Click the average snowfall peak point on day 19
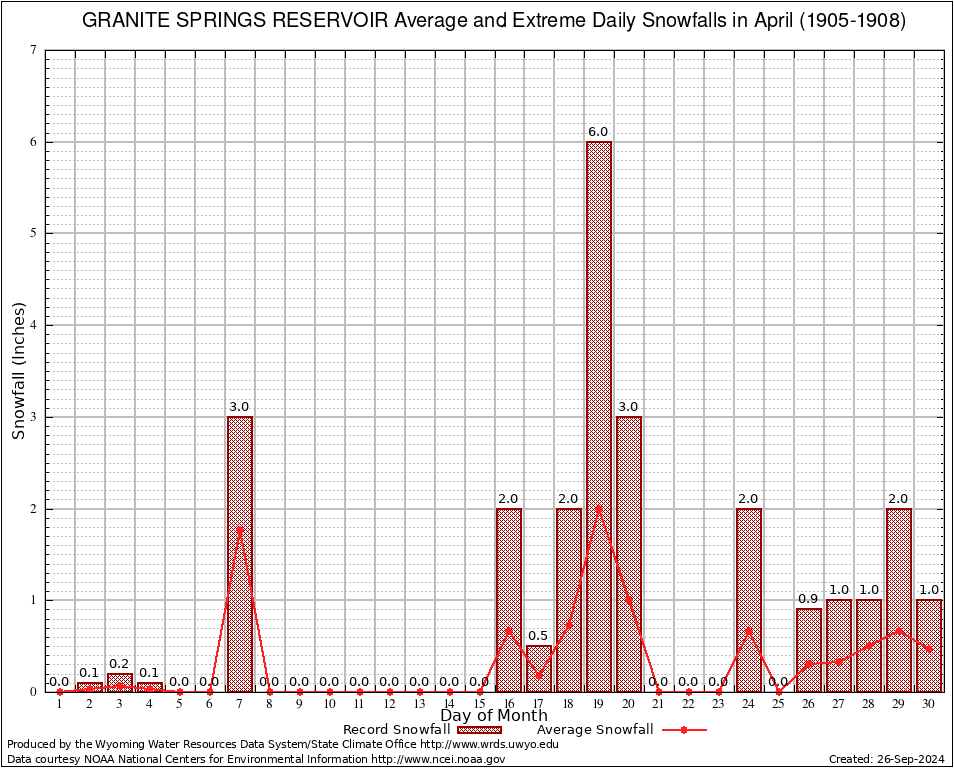The image size is (954, 768). point(598,508)
